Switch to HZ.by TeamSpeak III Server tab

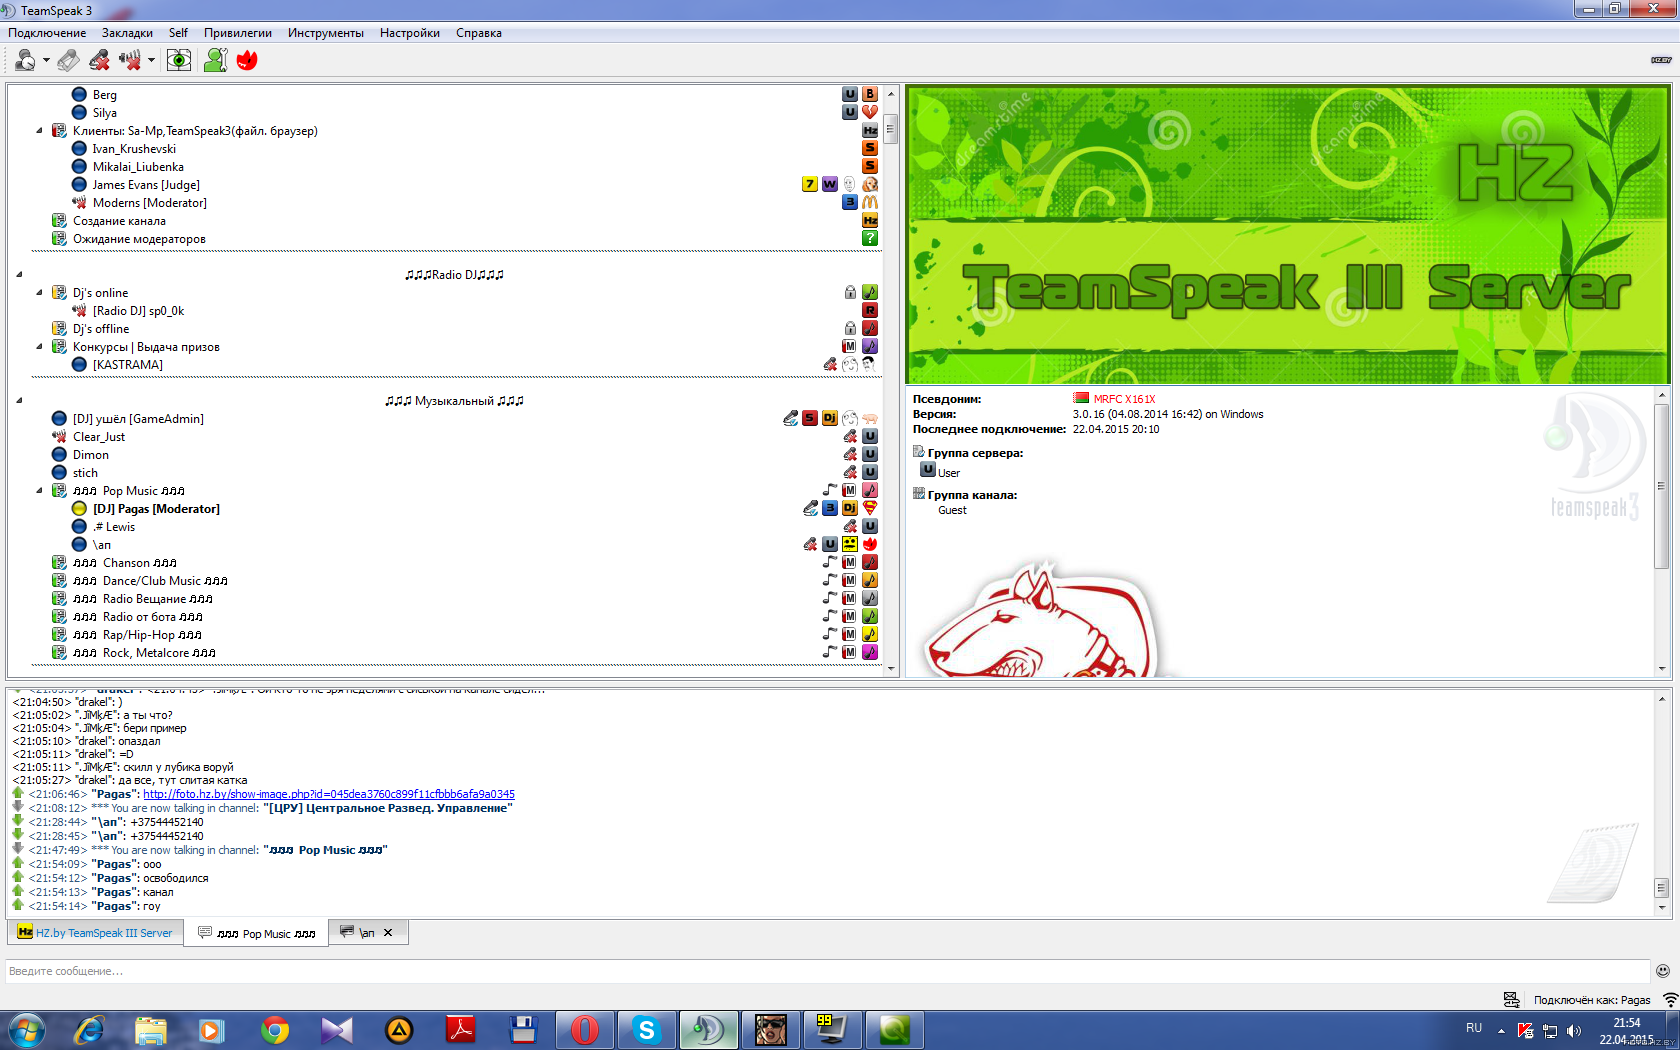click(95, 933)
